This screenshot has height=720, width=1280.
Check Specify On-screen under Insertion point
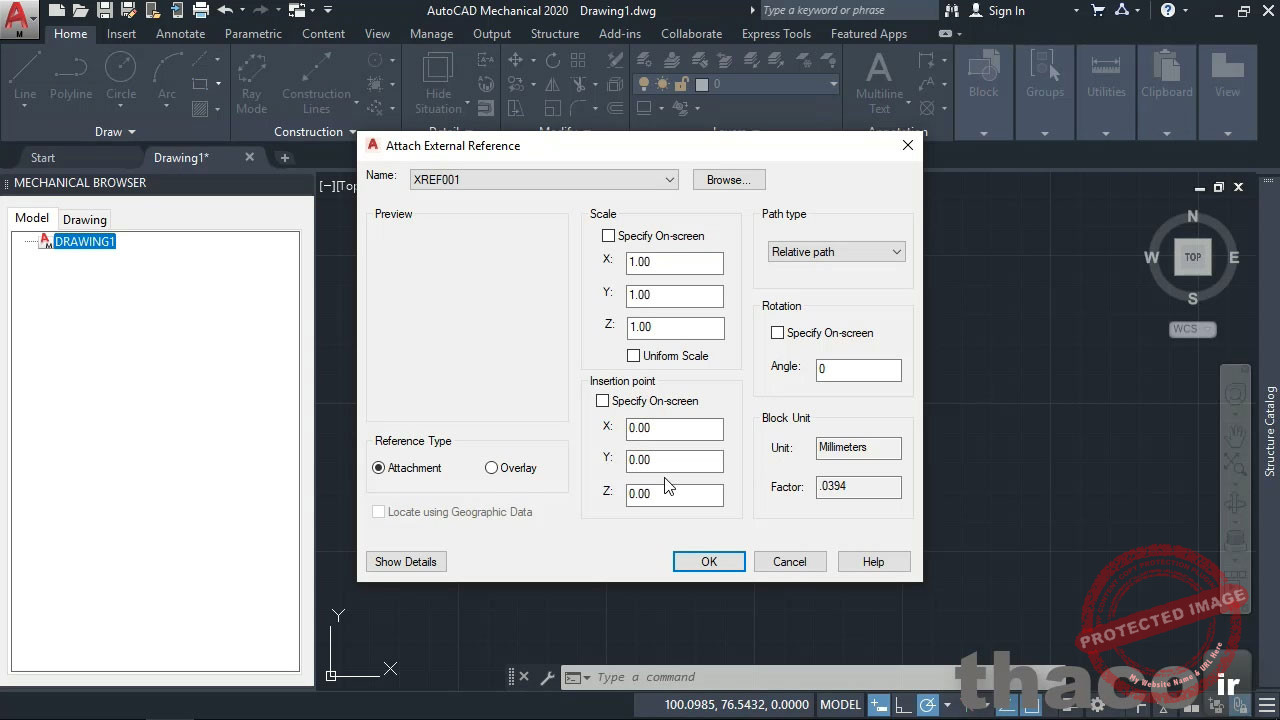603,400
